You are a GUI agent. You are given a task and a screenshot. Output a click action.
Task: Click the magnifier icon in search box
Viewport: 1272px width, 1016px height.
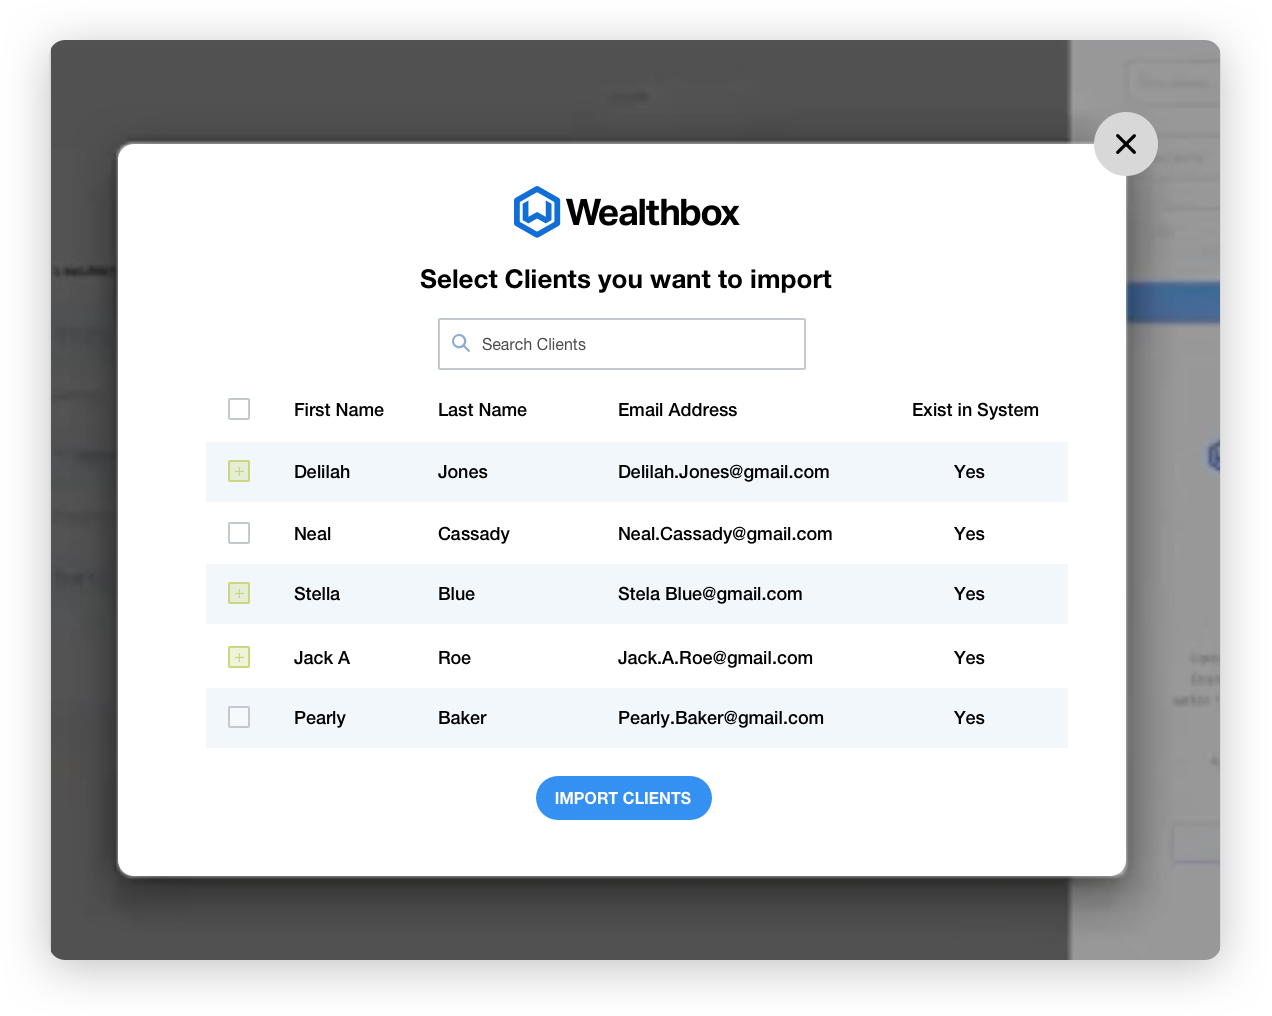(461, 343)
